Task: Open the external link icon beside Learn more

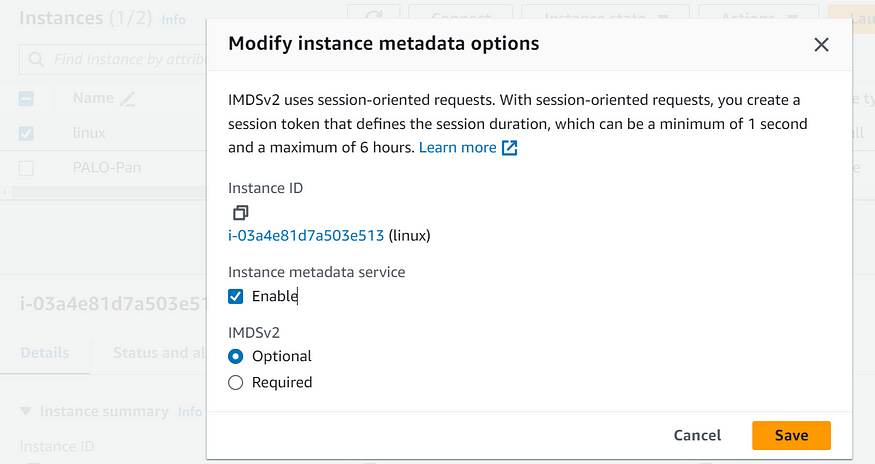Action: (x=509, y=147)
